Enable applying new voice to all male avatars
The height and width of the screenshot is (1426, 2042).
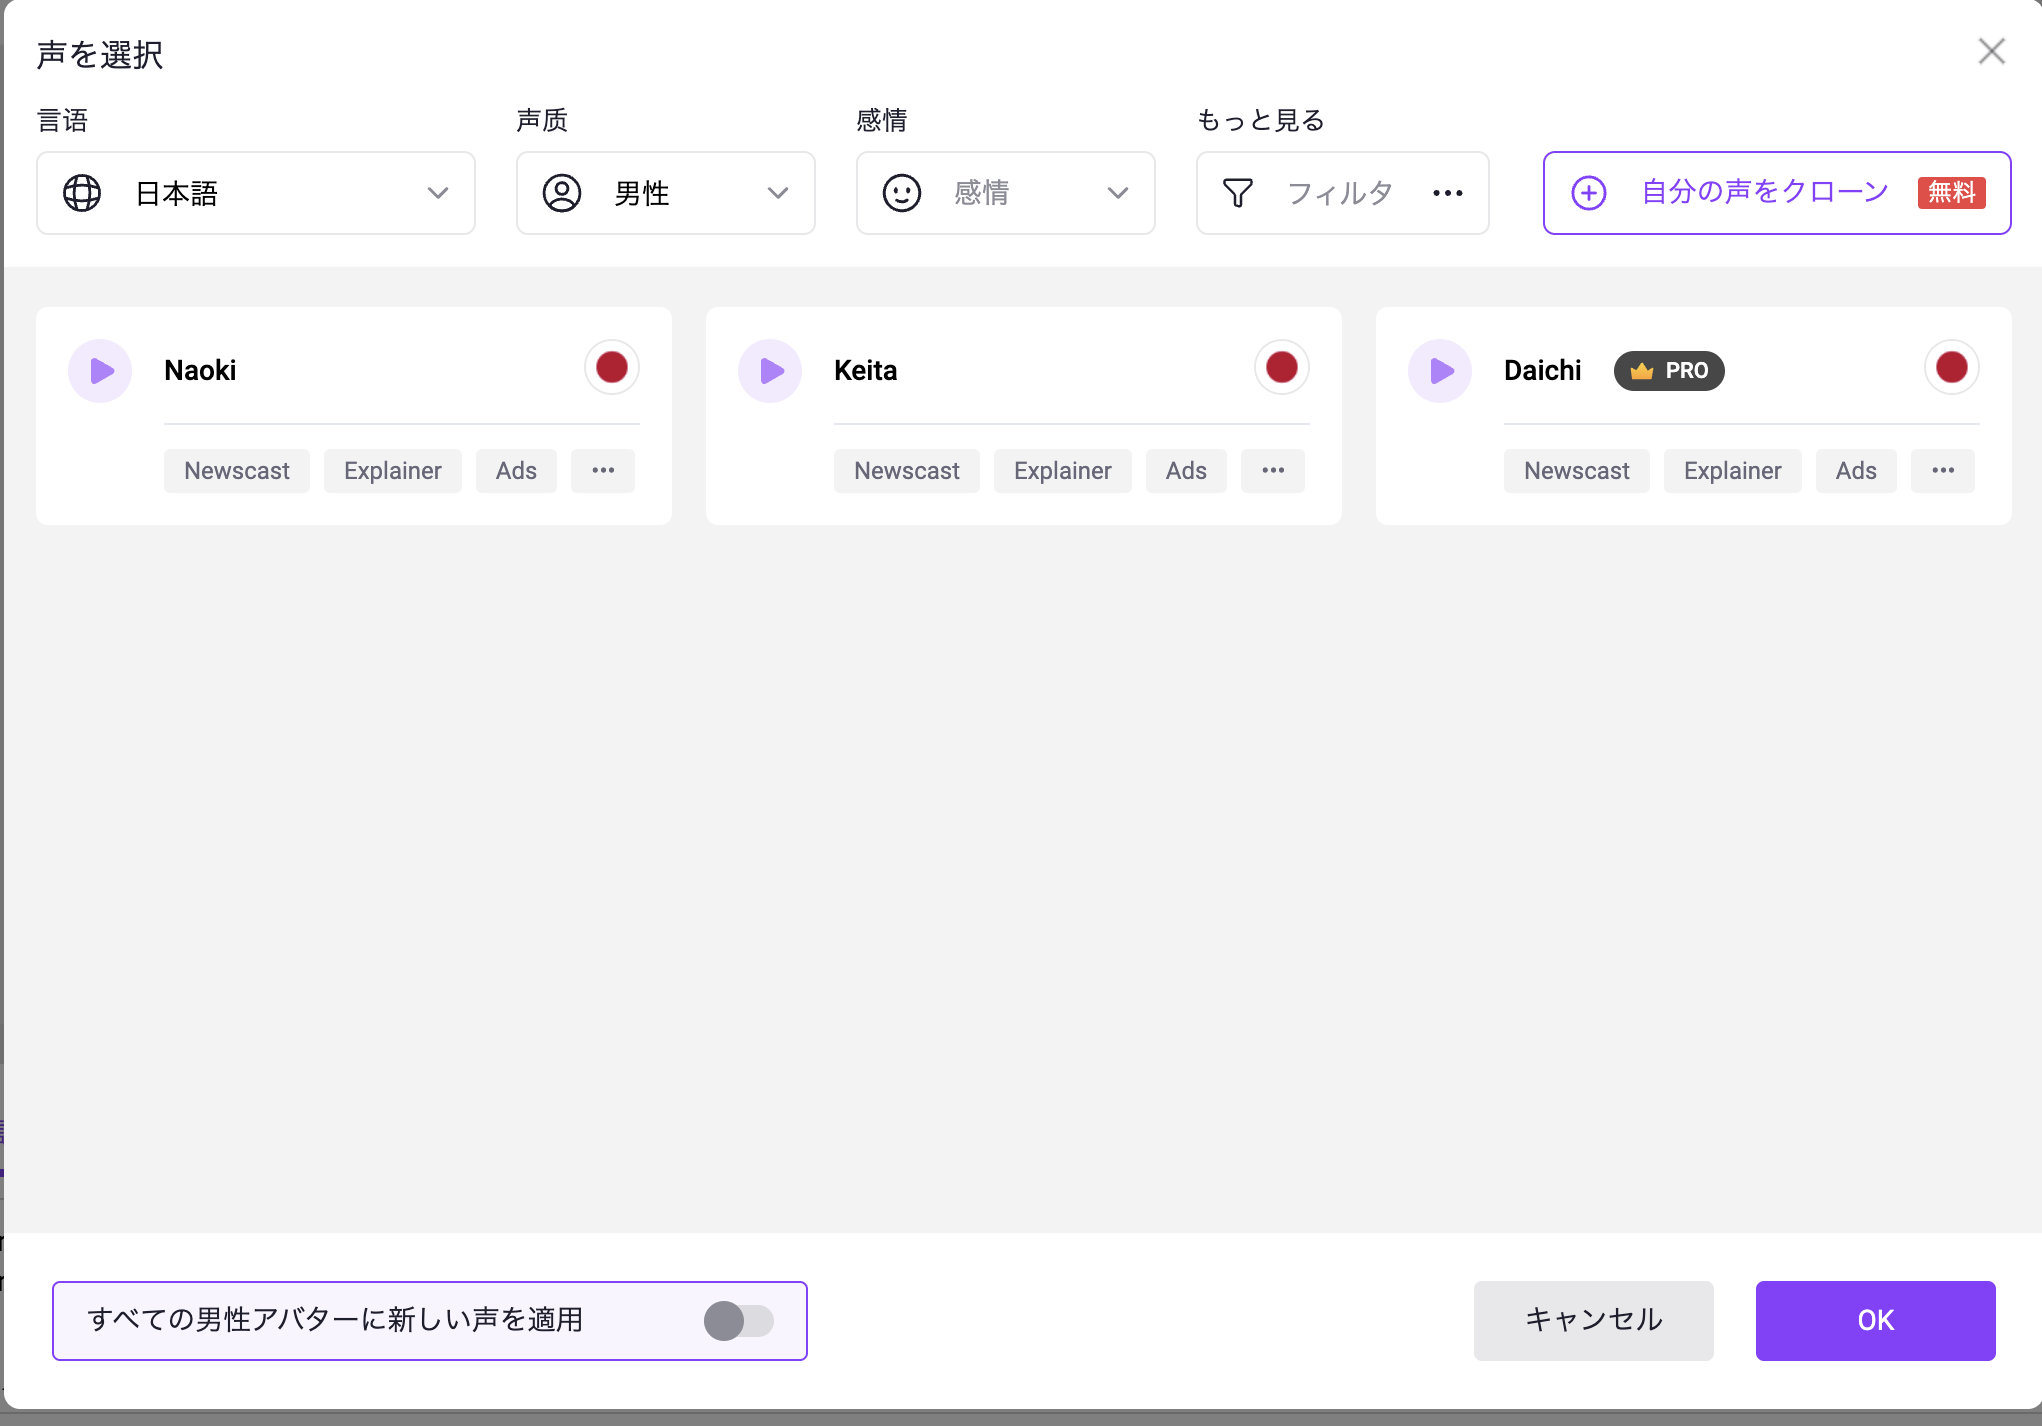pyautogui.click(x=740, y=1320)
